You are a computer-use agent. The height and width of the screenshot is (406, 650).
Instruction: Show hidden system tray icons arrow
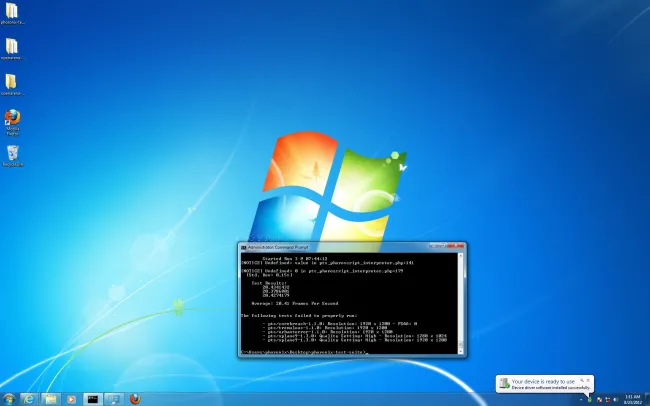(x=581, y=399)
